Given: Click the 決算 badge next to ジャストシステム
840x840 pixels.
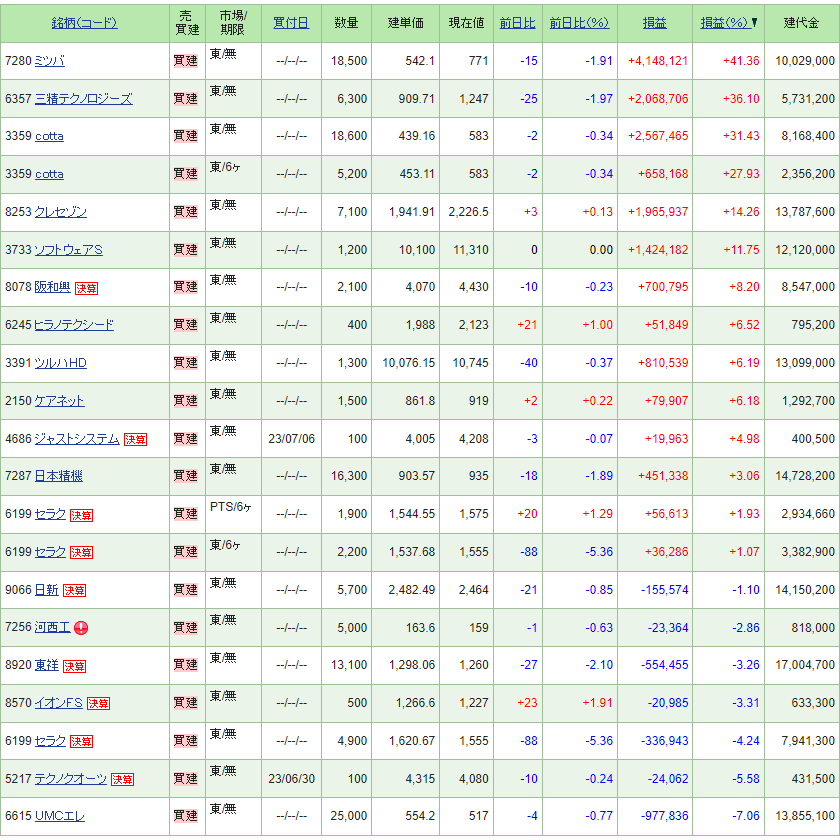Looking at the screenshot, I should click(x=135, y=440).
